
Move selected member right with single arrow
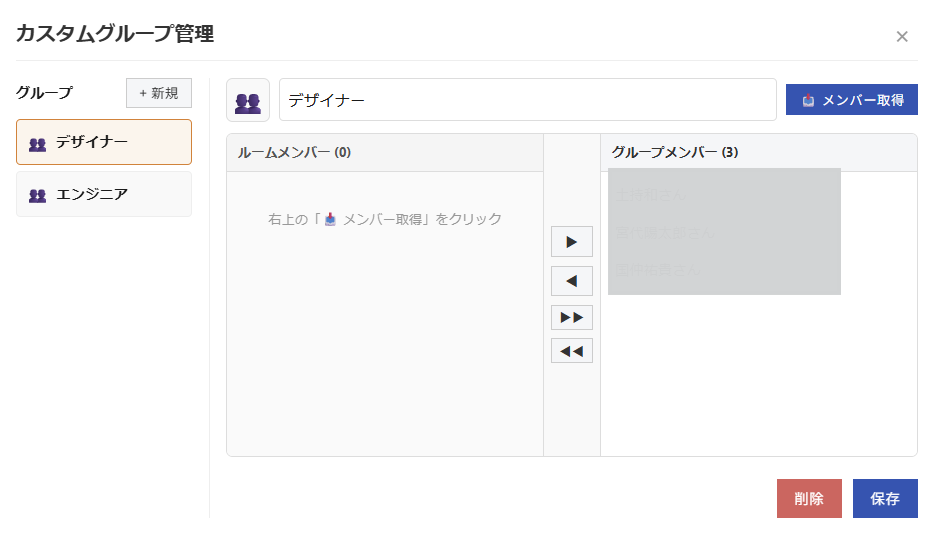[571, 241]
